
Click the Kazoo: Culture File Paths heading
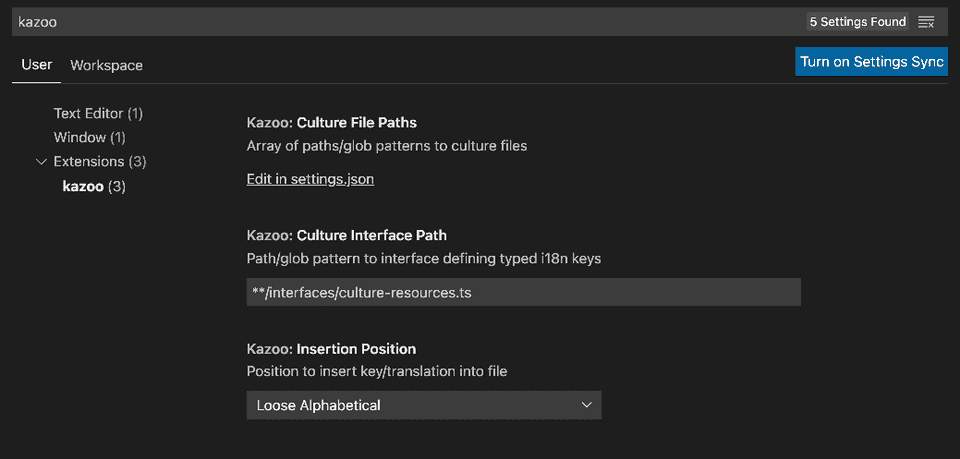click(x=332, y=123)
